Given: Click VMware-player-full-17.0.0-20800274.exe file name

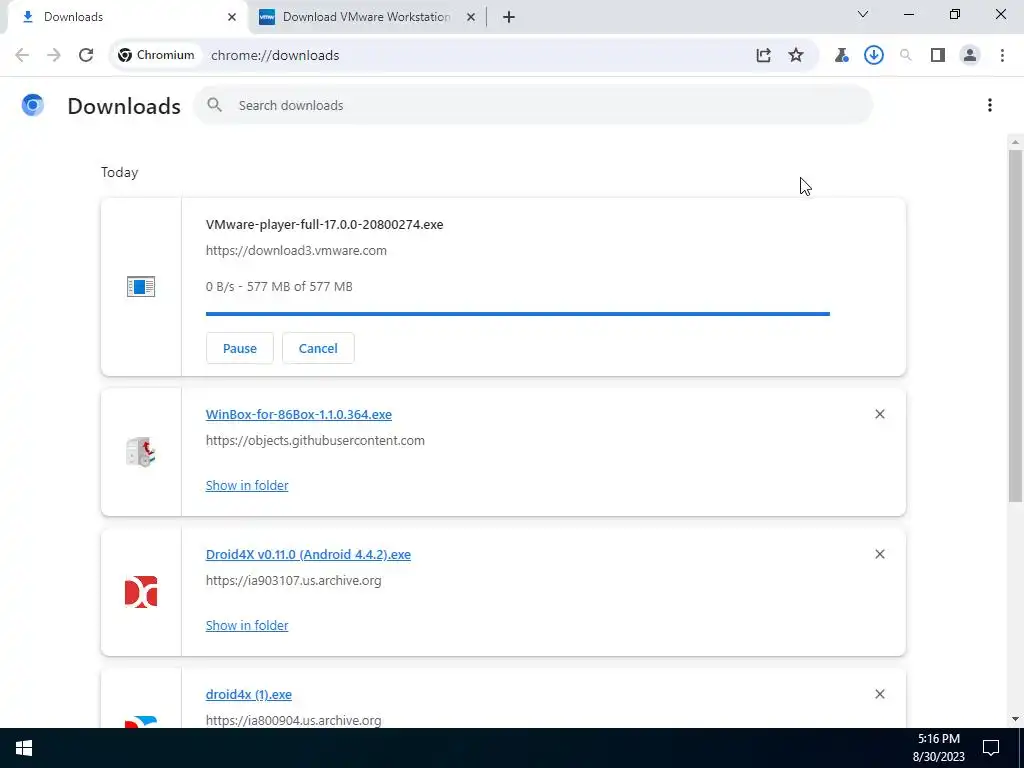Looking at the screenshot, I should (x=325, y=225).
